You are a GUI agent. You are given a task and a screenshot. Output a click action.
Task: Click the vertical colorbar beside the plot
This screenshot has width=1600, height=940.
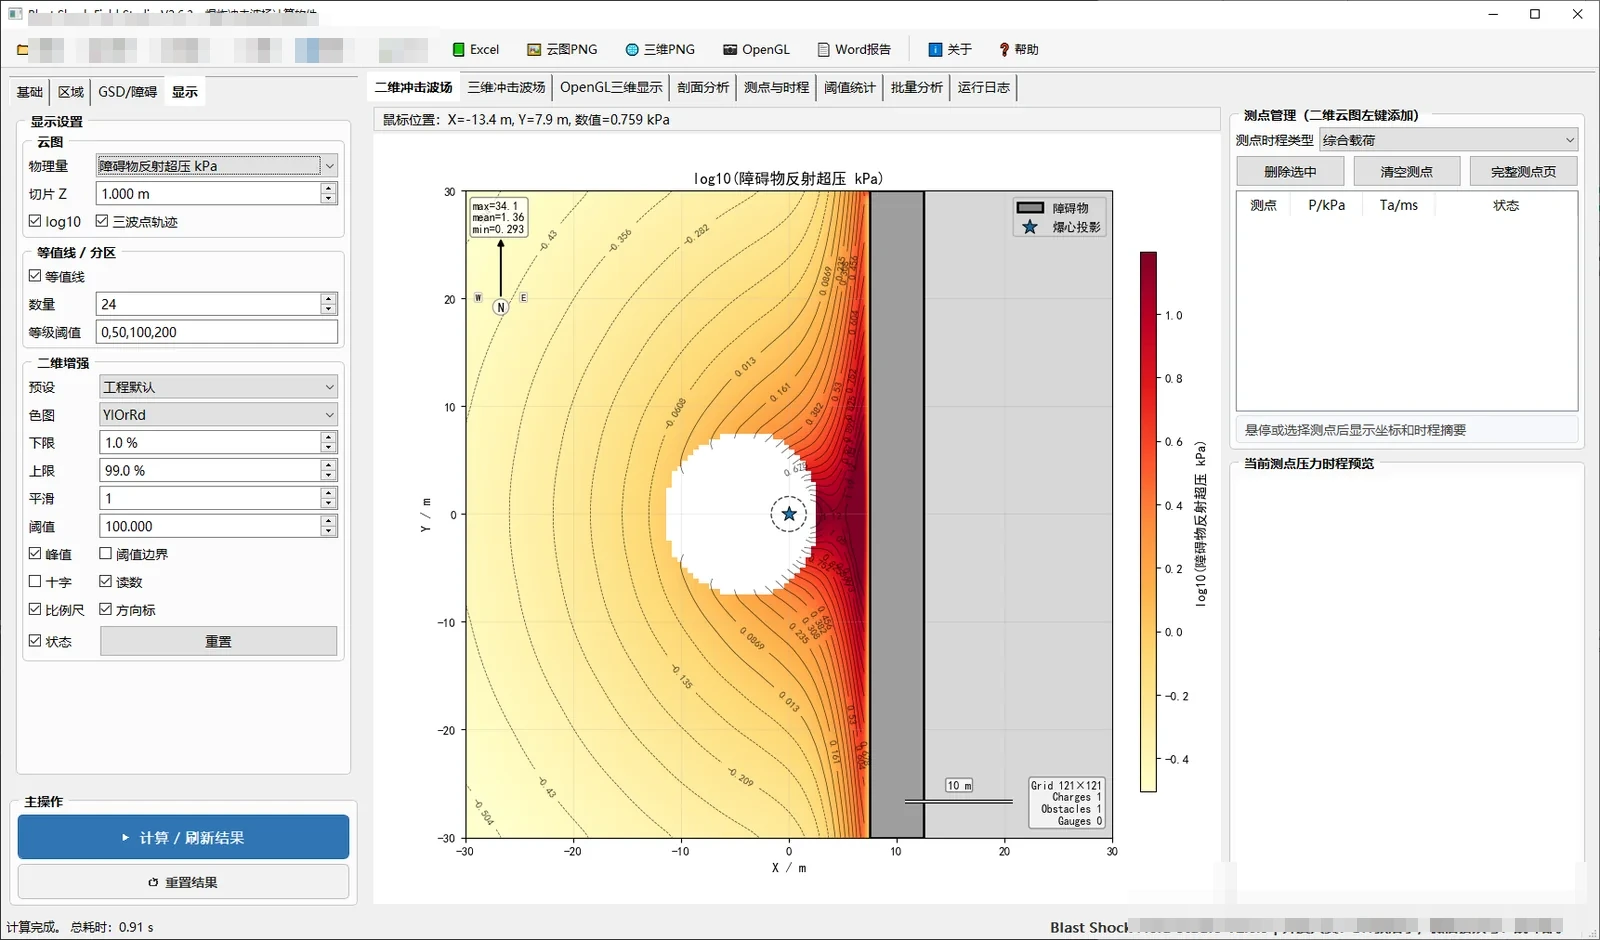tap(1148, 522)
